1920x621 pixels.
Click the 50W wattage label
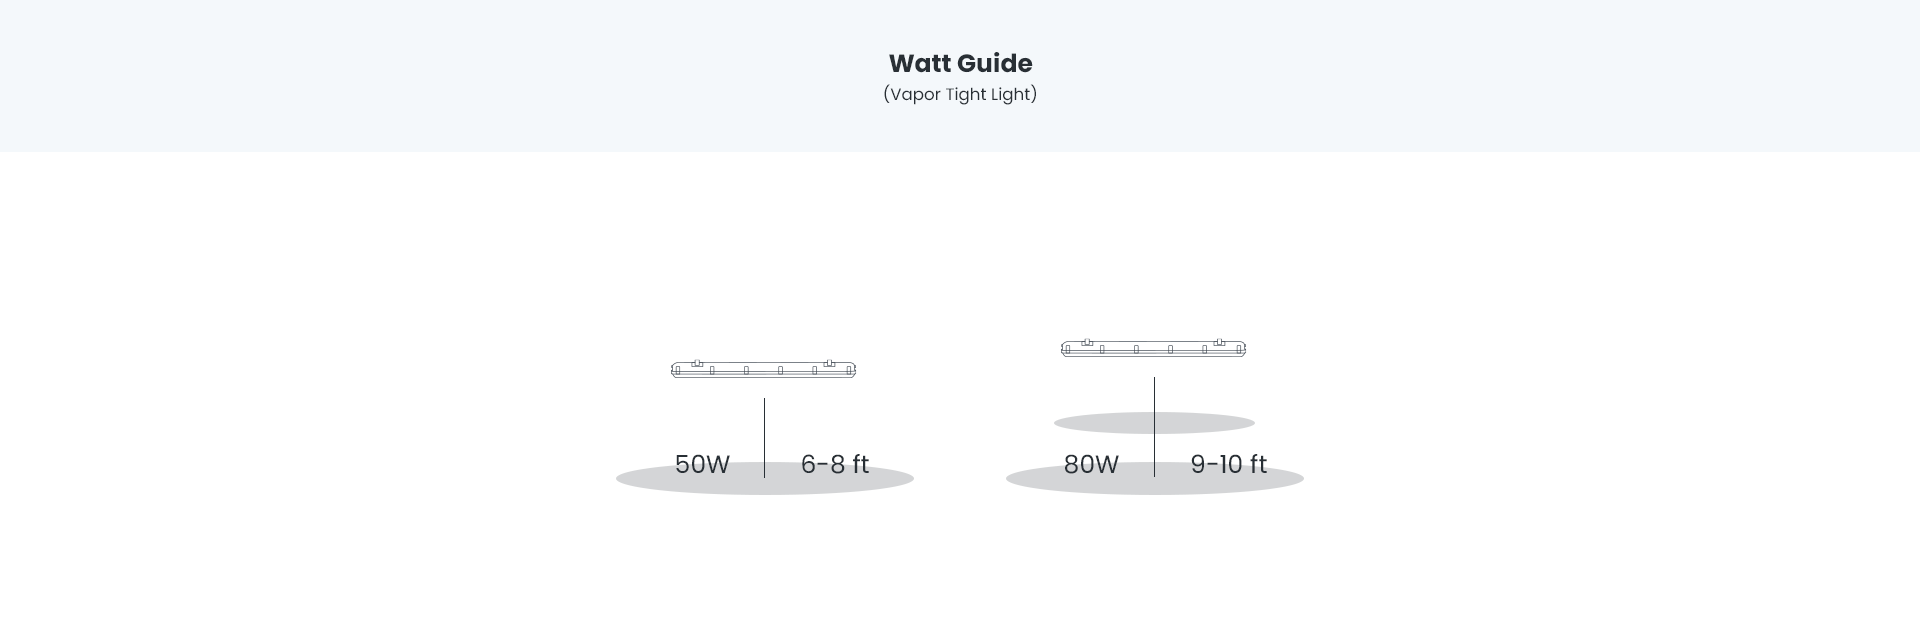tap(702, 464)
